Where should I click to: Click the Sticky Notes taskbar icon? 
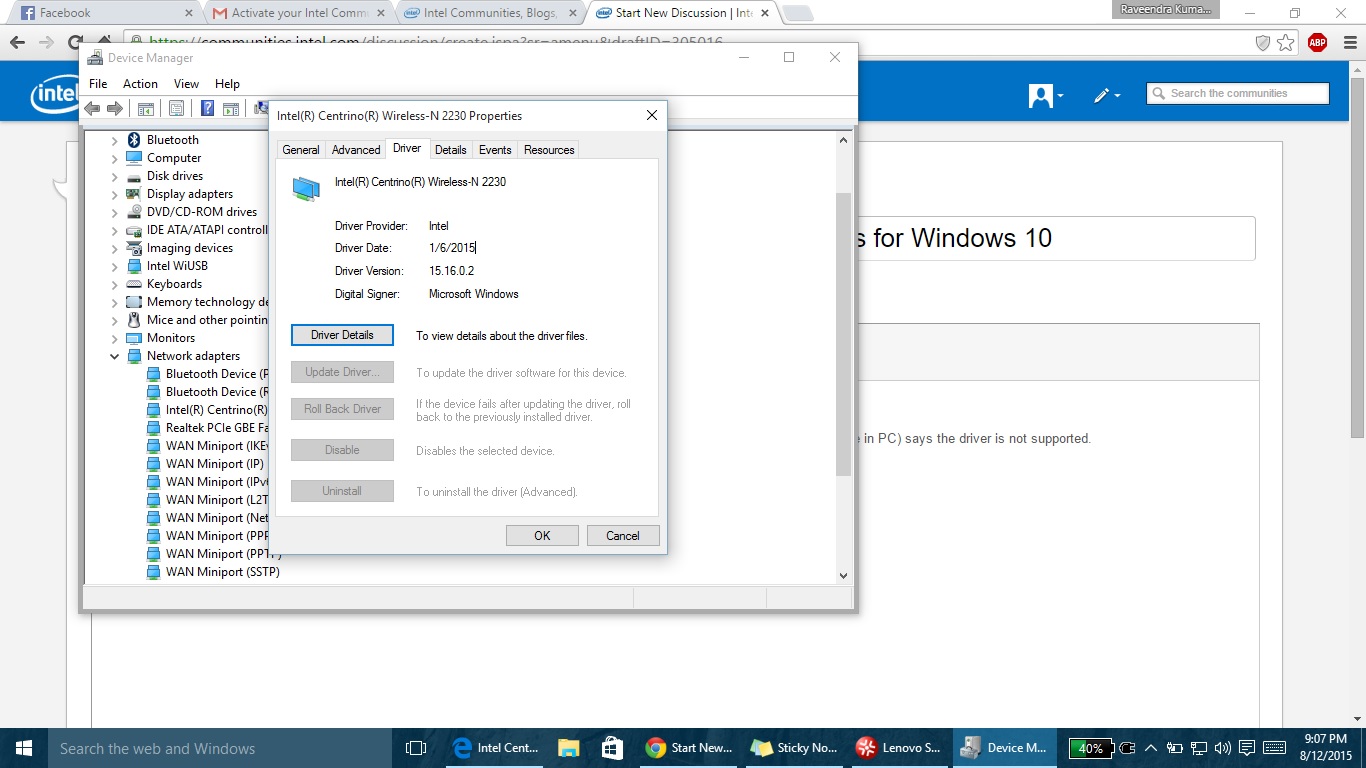(794, 747)
